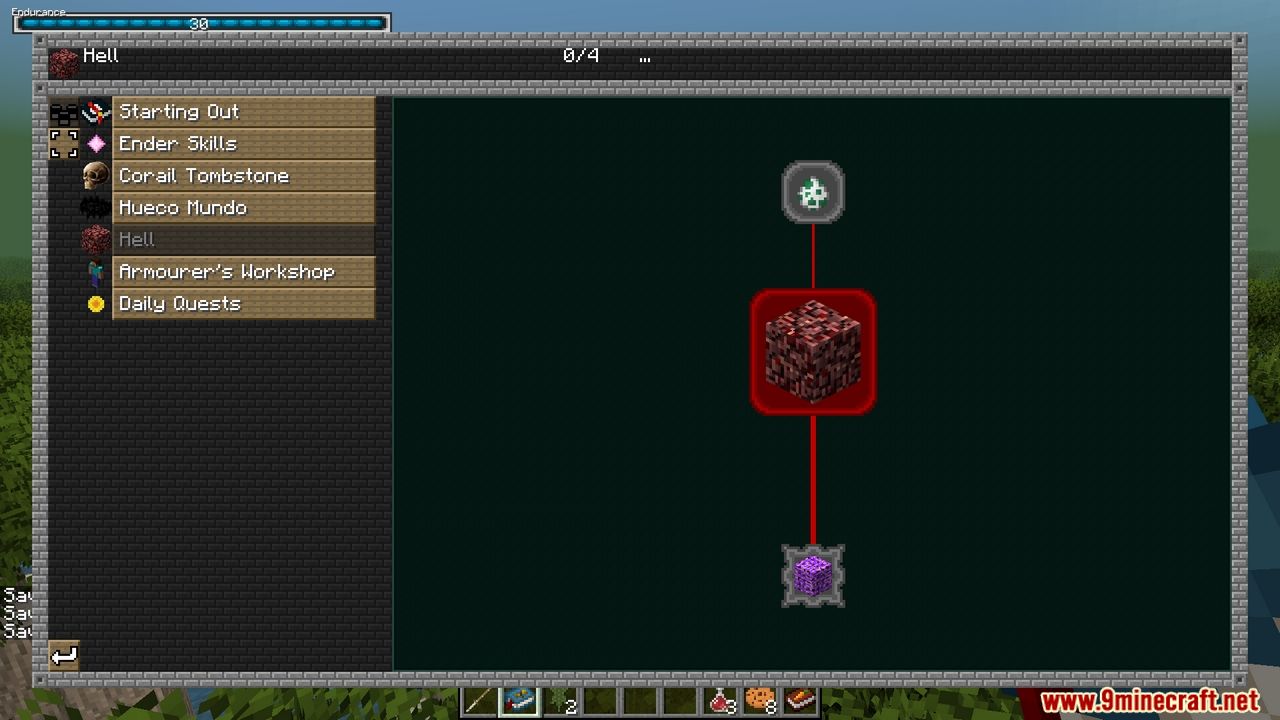Select the stick item in hotbar
Screen dimensions: 1280x720
[479, 702]
